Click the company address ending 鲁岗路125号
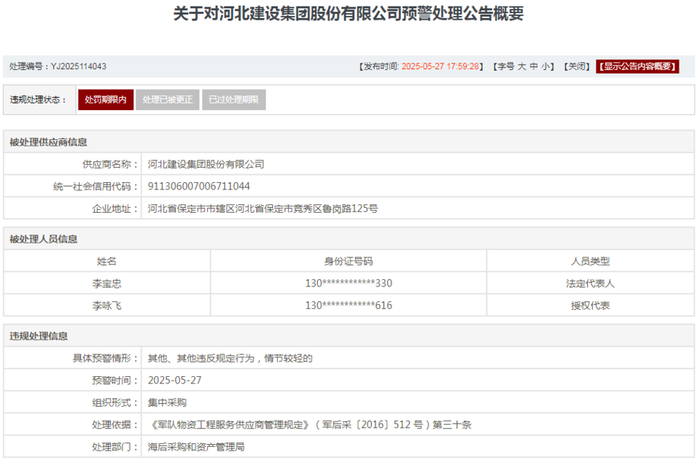The image size is (700, 460). tap(263, 209)
